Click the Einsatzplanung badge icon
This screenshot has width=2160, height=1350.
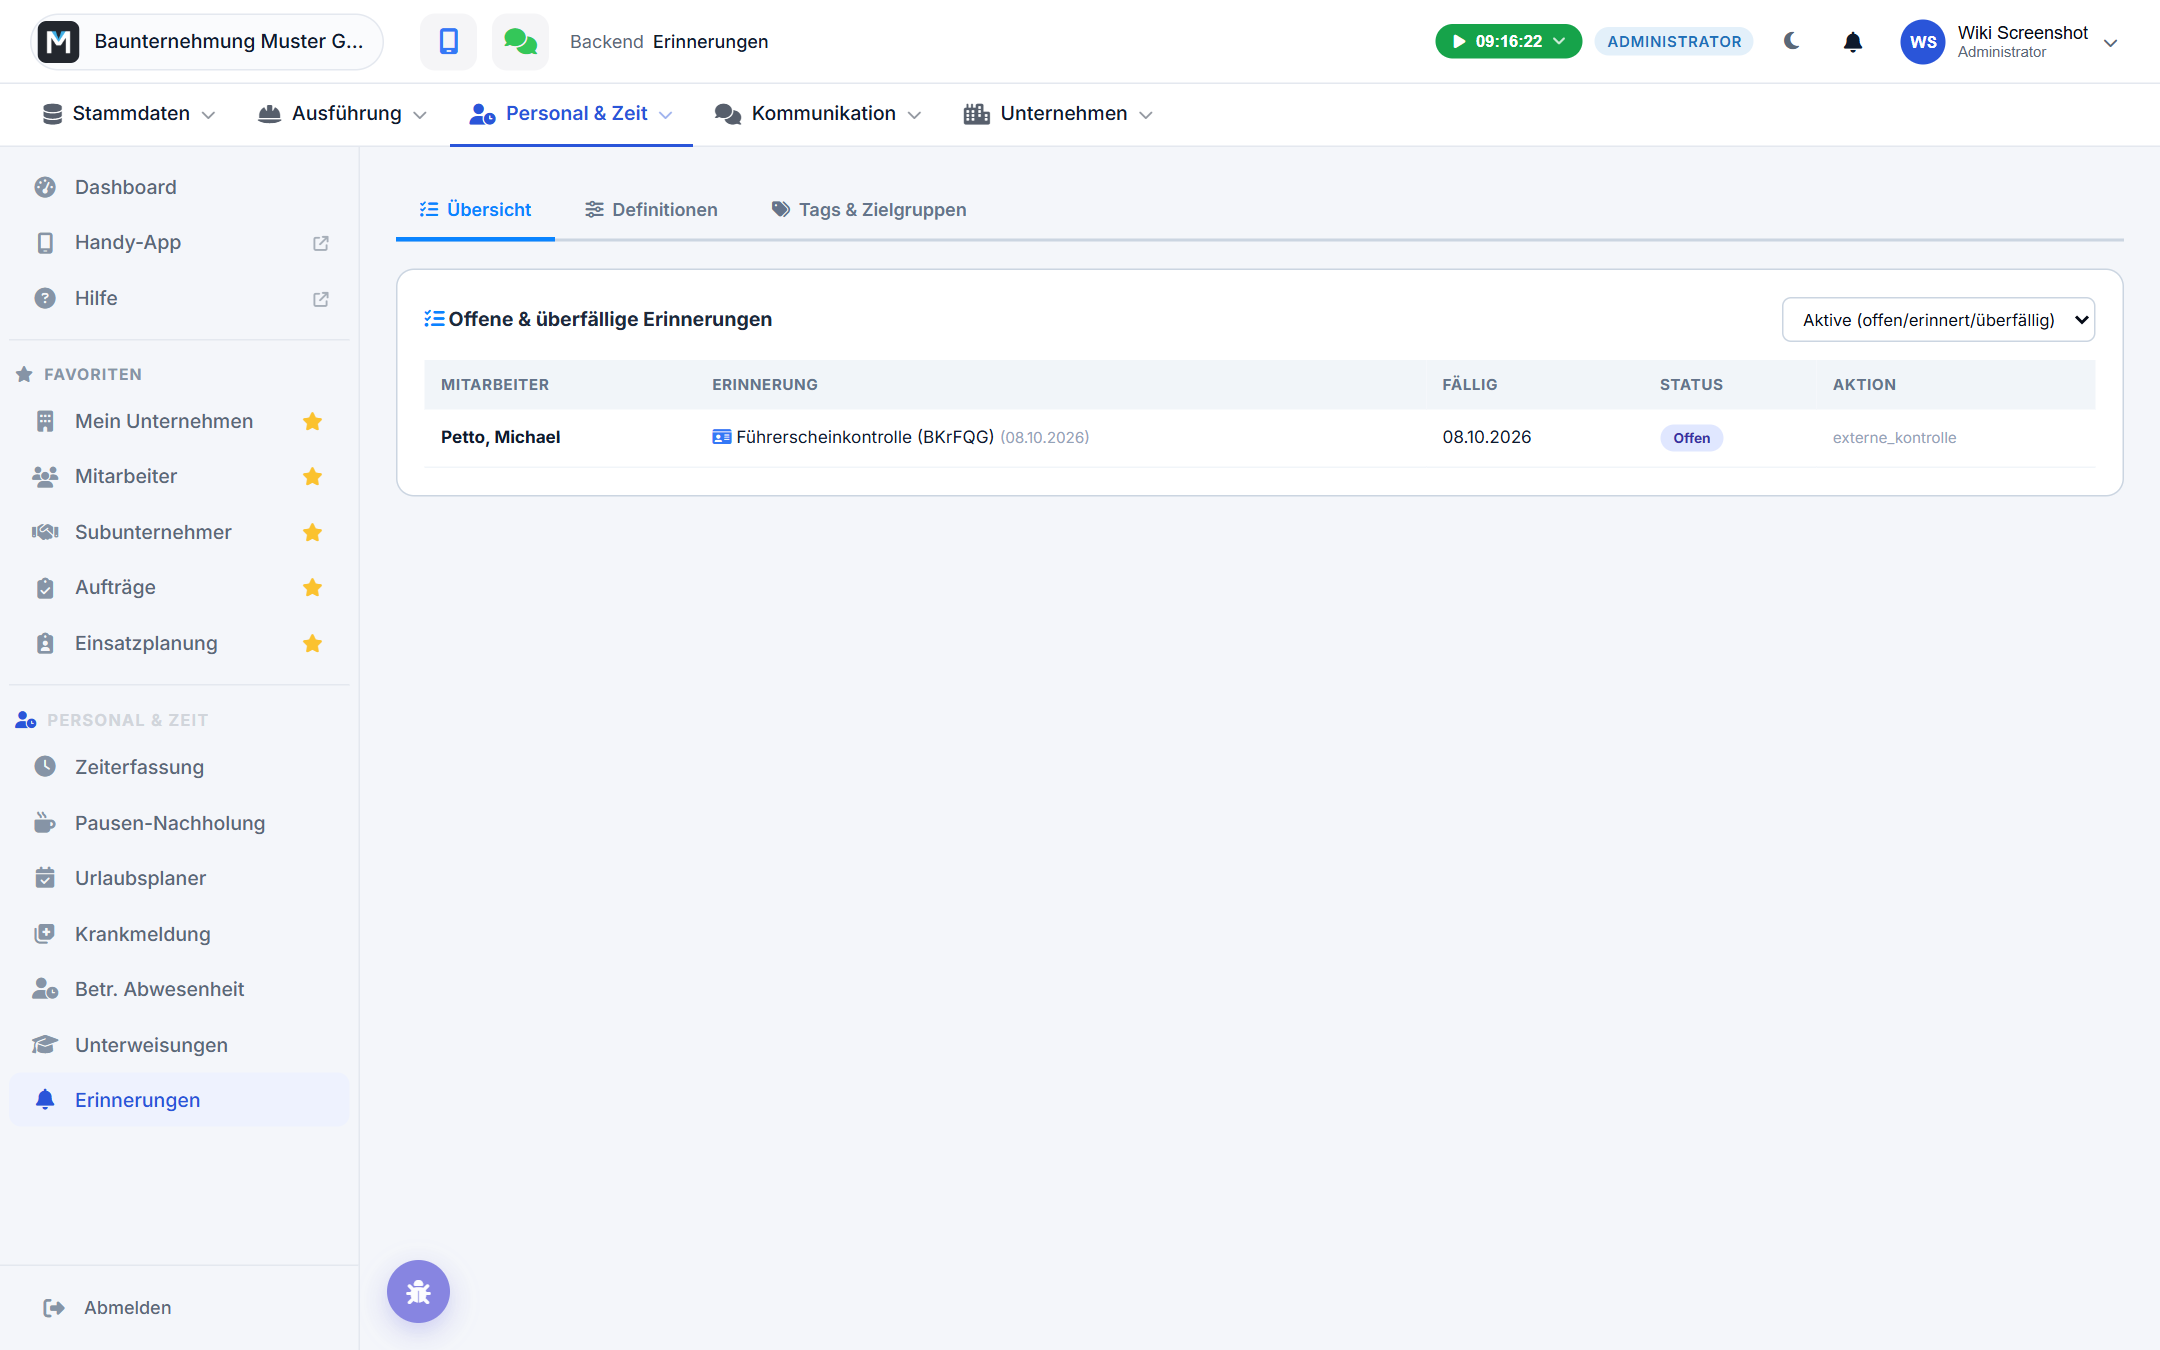point(45,643)
